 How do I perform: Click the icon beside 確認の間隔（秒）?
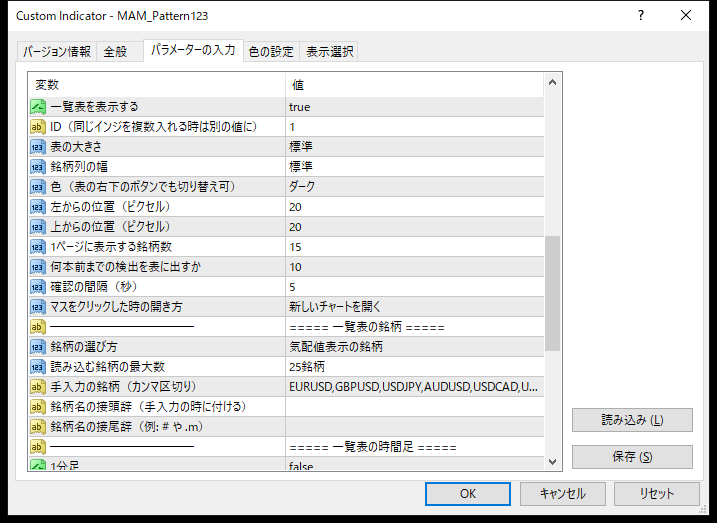[38, 287]
